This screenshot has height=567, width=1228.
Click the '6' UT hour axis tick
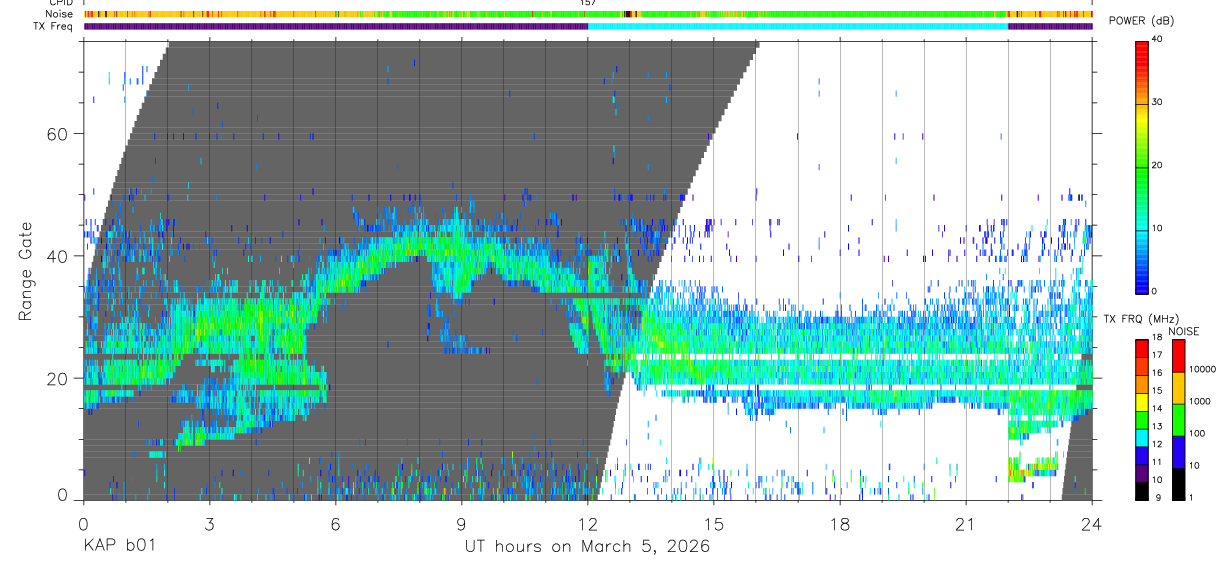335,523
